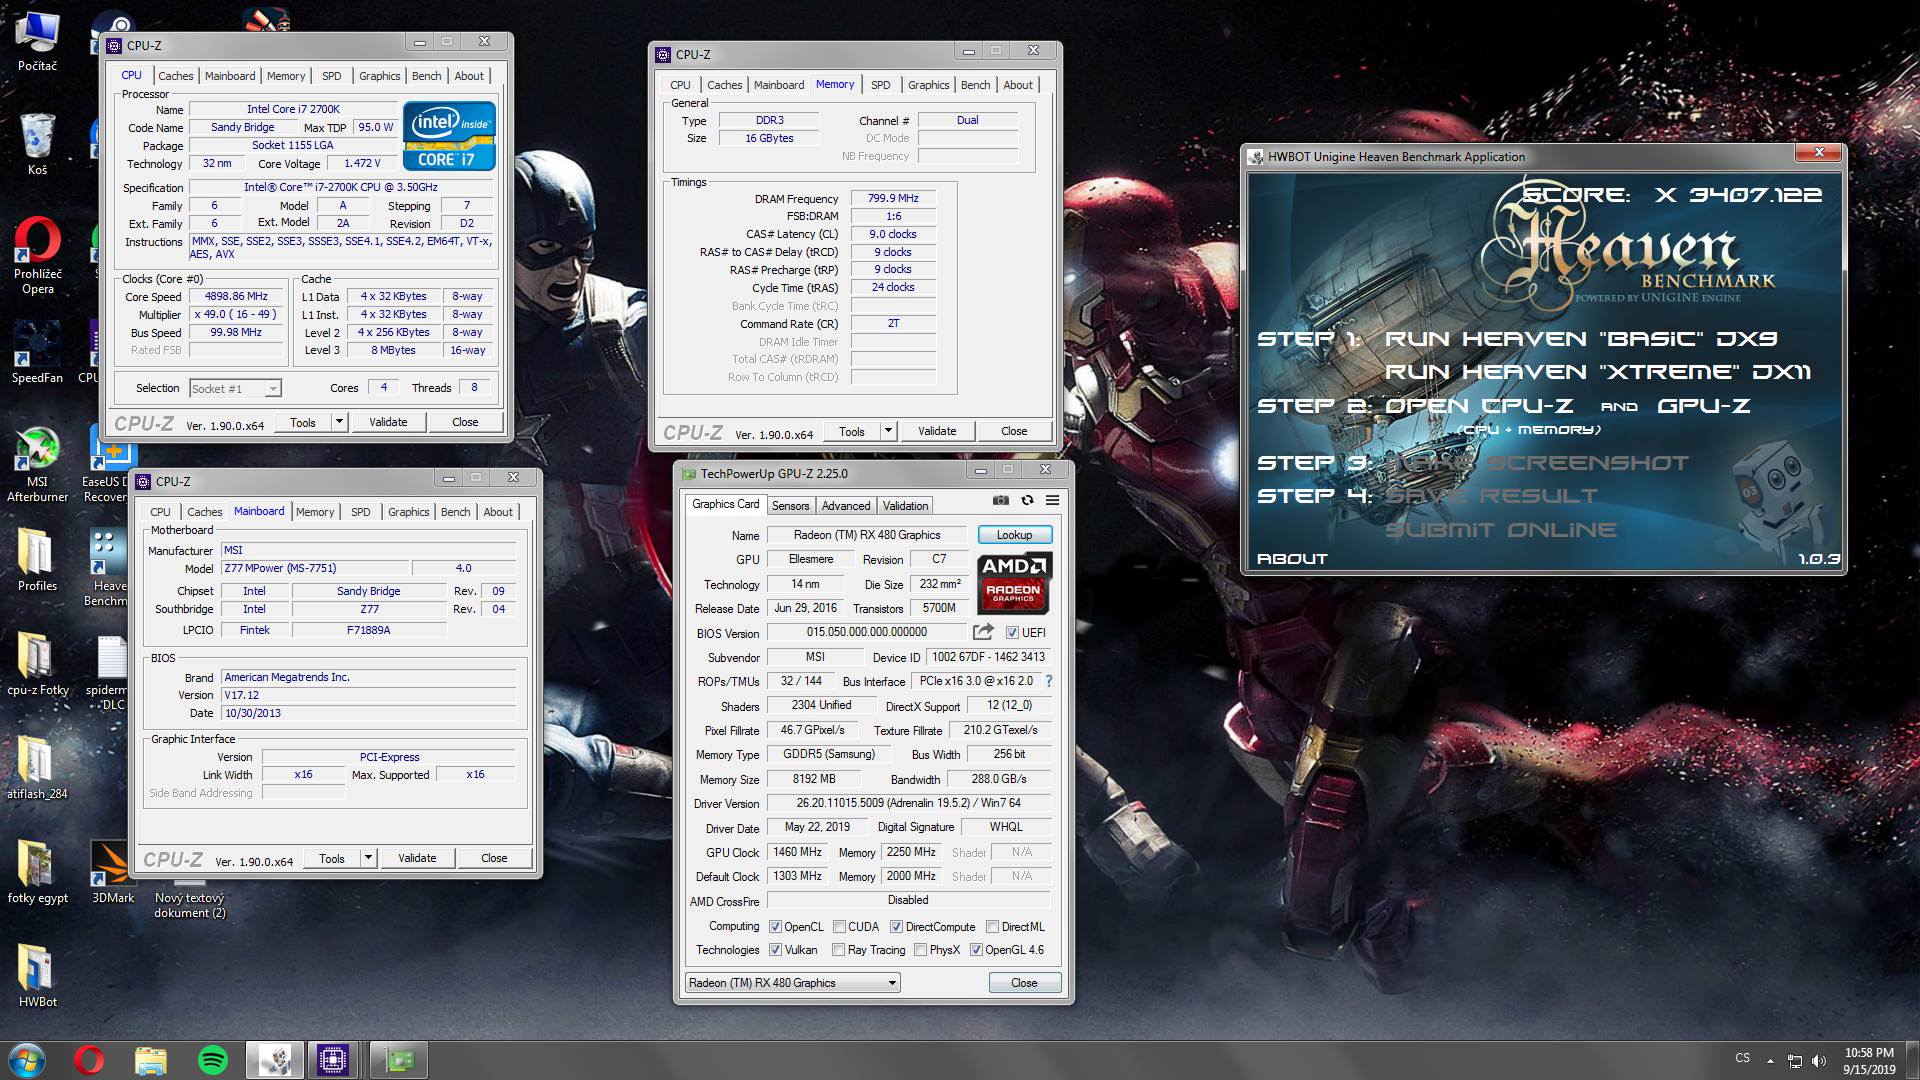Switch to Sensors tab in GPU-Z
The width and height of the screenshot is (1920, 1080).
[790, 506]
